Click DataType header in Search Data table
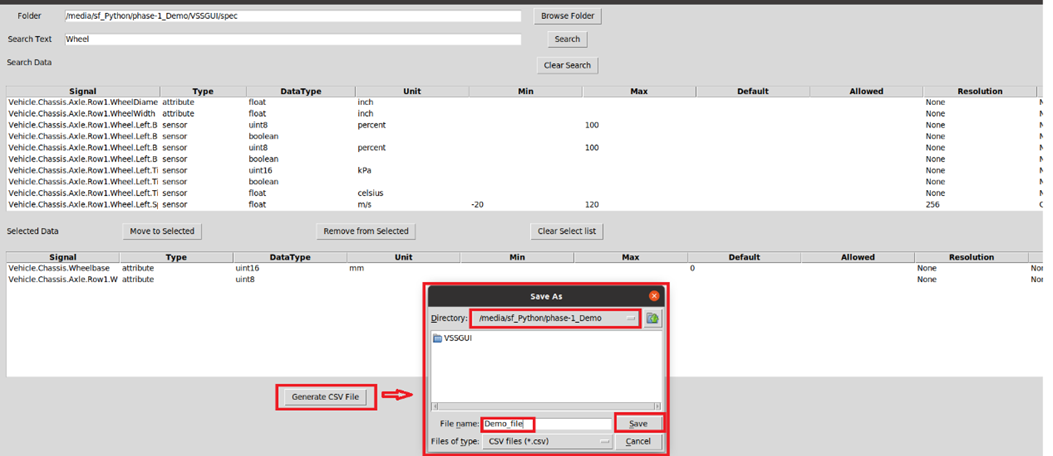 tap(301, 91)
